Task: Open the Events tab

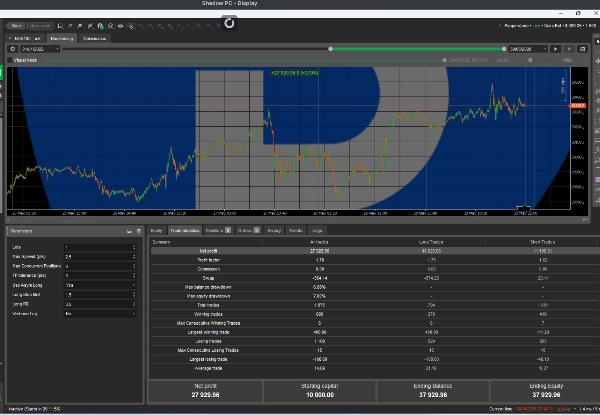Action: [296, 231]
